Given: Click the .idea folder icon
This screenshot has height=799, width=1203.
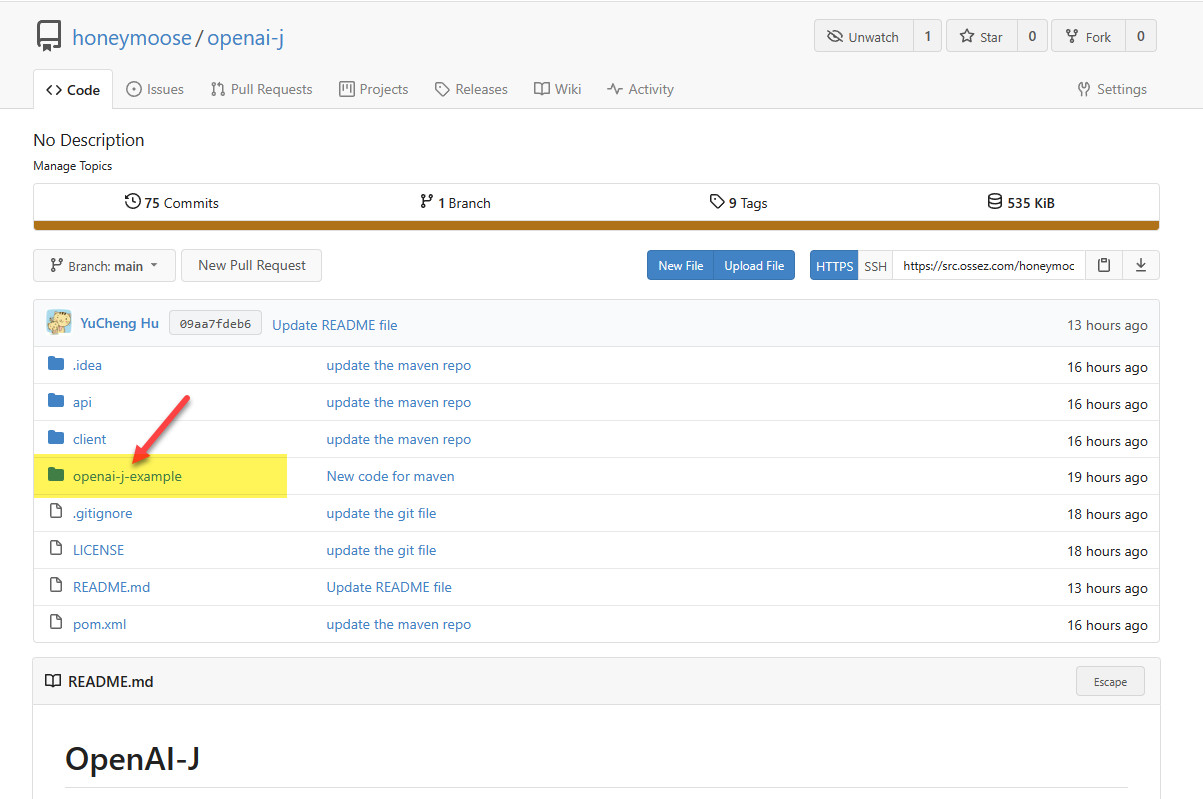Looking at the screenshot, I should (56, 364).
